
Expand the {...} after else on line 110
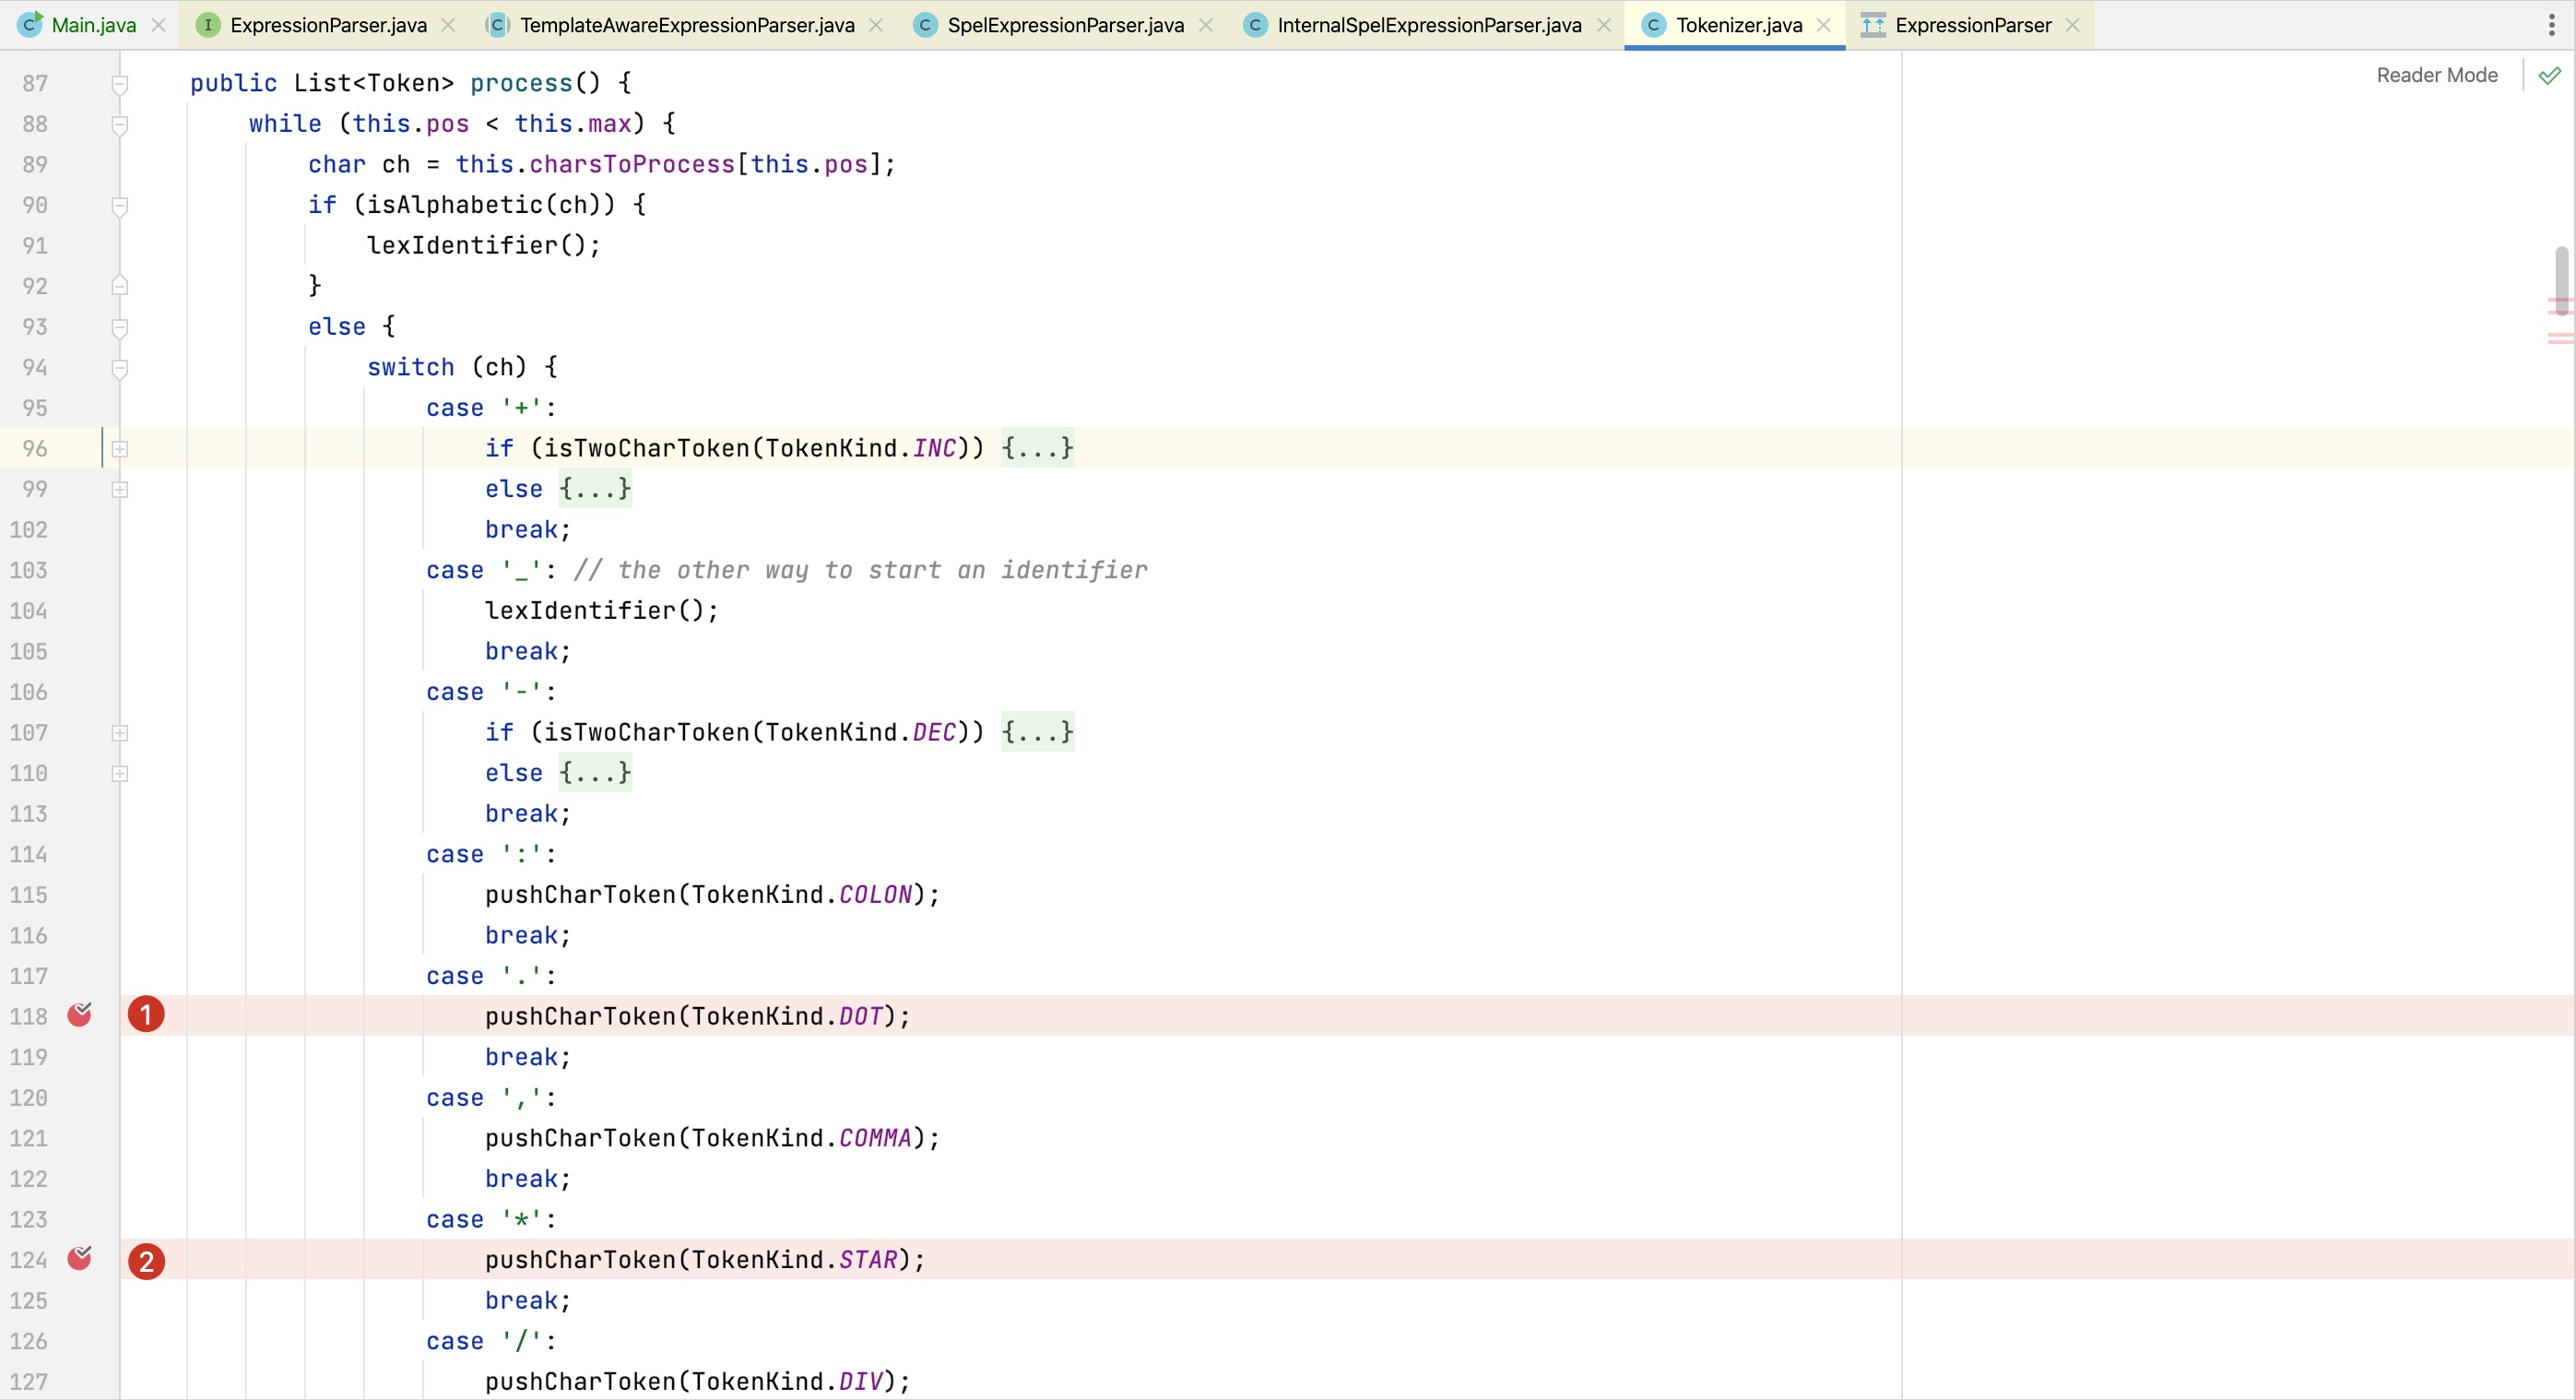pos(595,773)
